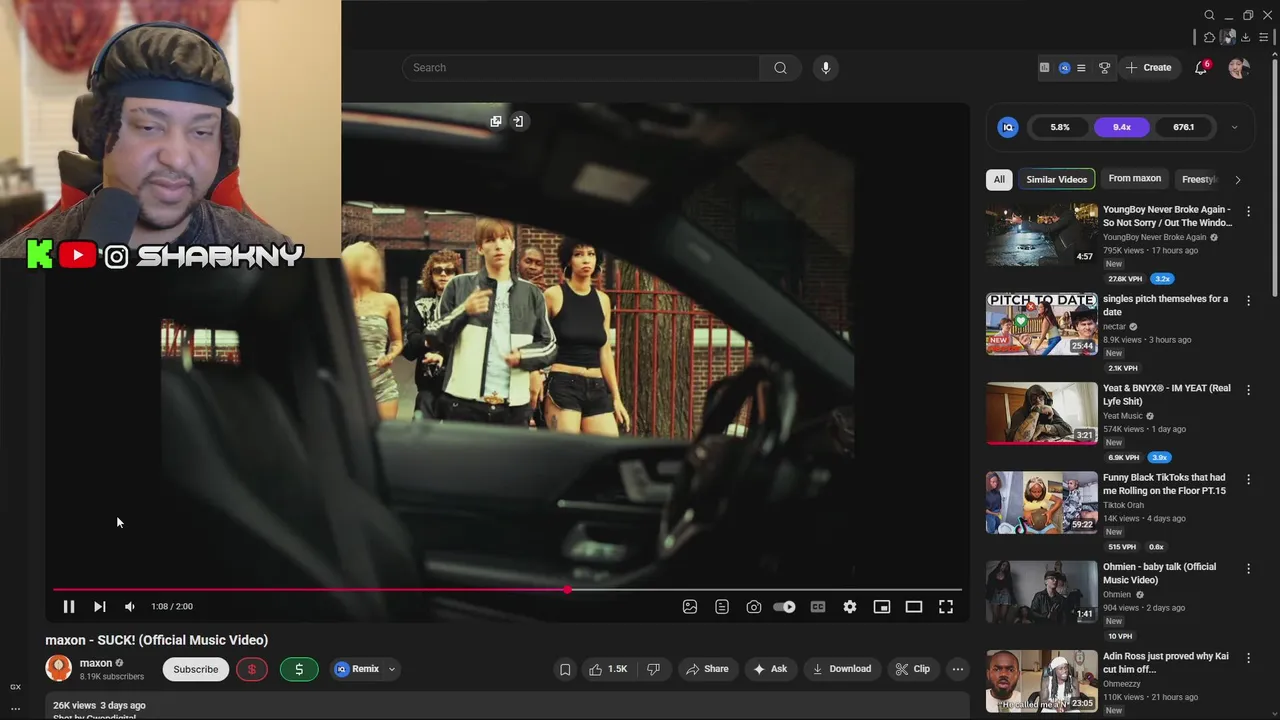The image size is (1280, 720).
Task: Click the 676.1 stat pill
Action: (x=1184, y=127)
